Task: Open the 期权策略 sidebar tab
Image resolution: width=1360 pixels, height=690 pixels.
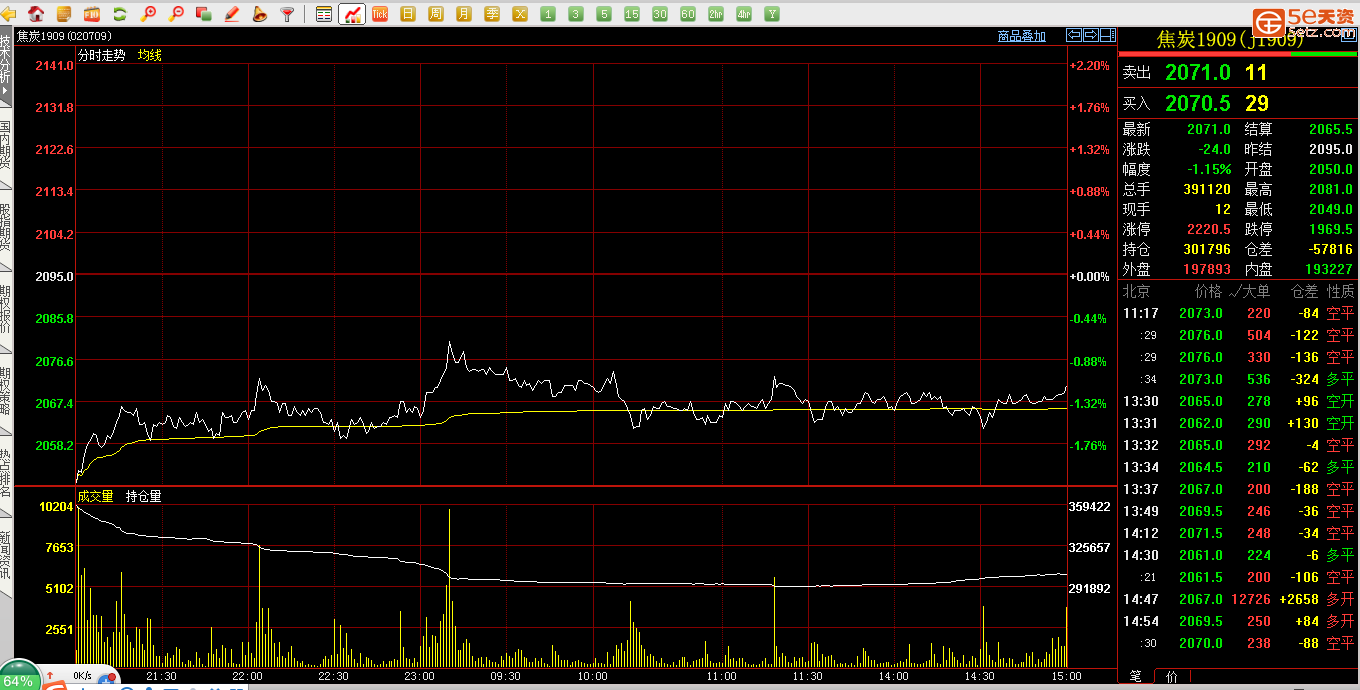Action: click(6, 392)
